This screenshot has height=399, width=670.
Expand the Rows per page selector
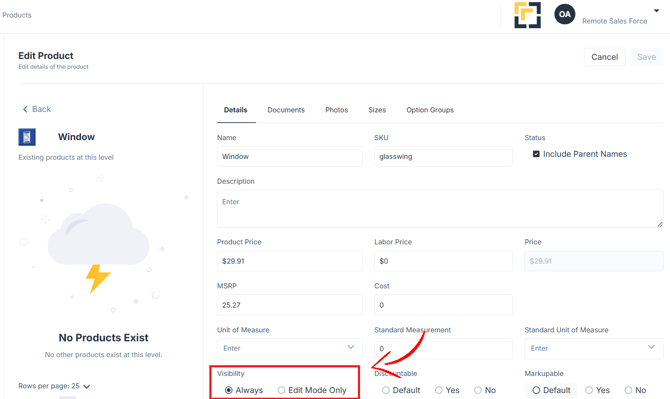(54, 386)
